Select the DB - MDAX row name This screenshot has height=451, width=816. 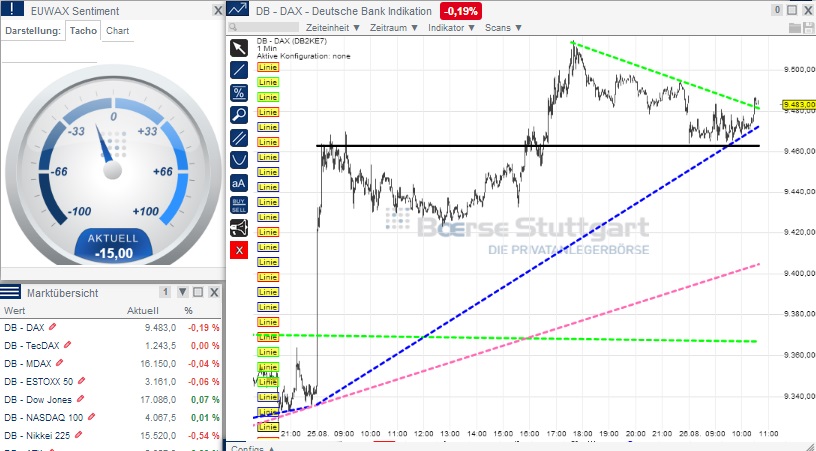(x=28, y=363)
